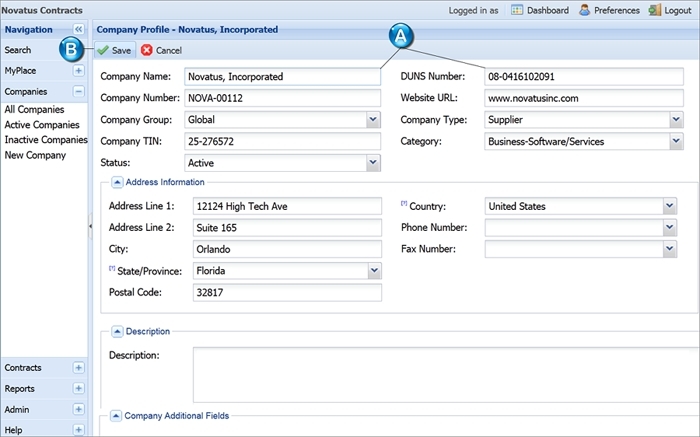Click the Company Name field

pos(283,76)
